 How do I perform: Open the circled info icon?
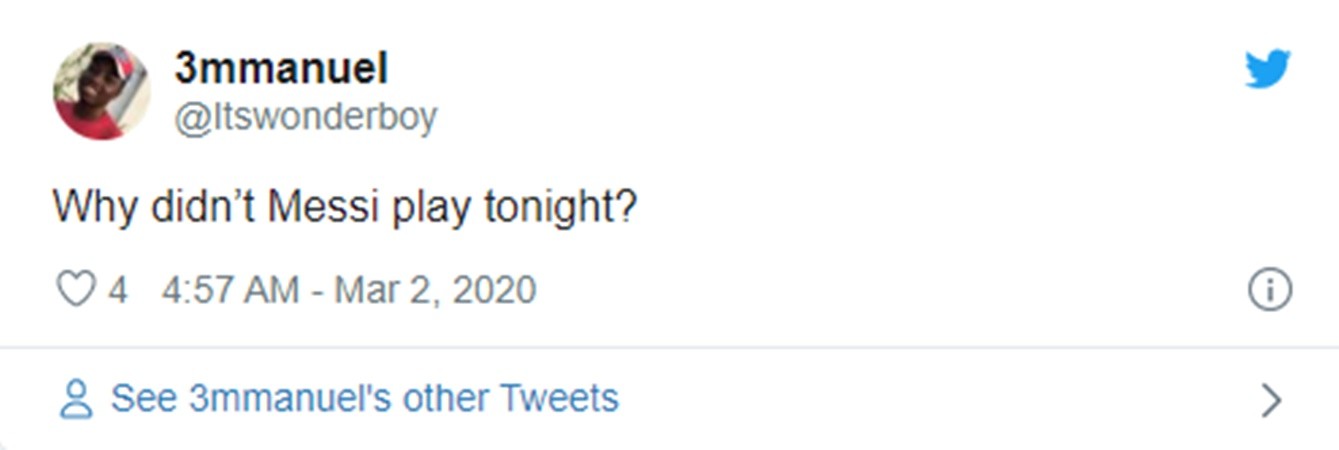point(1269,290)
